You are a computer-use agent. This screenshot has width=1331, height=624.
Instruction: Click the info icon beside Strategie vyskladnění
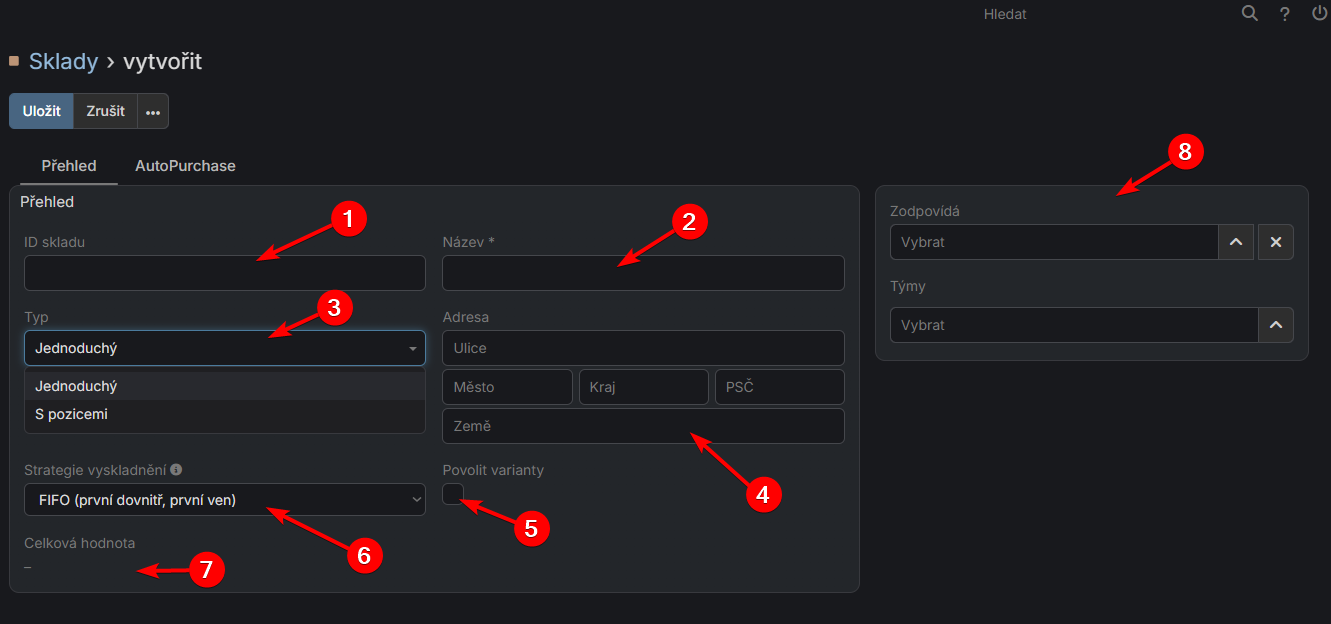click(x=176, y=469)
